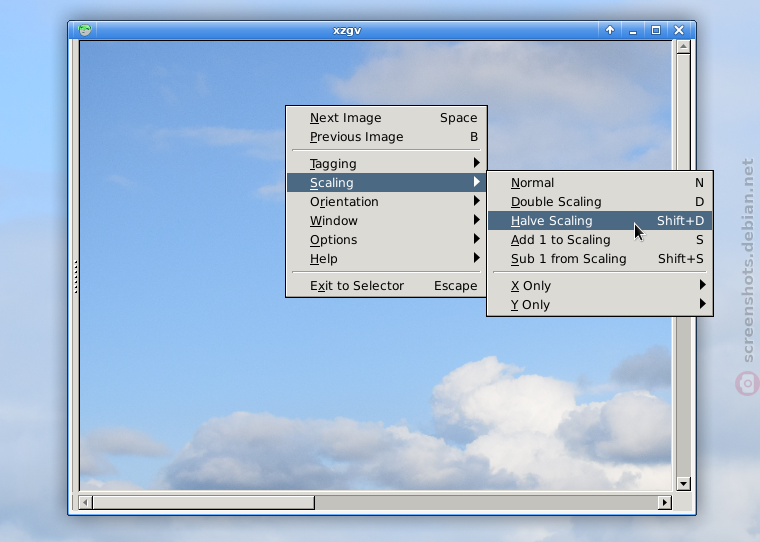Image resolution: width=760 pixels, height=542 pixels.
Task: Select Sub 1 from Scaling
Action: (x=600, y=258)
